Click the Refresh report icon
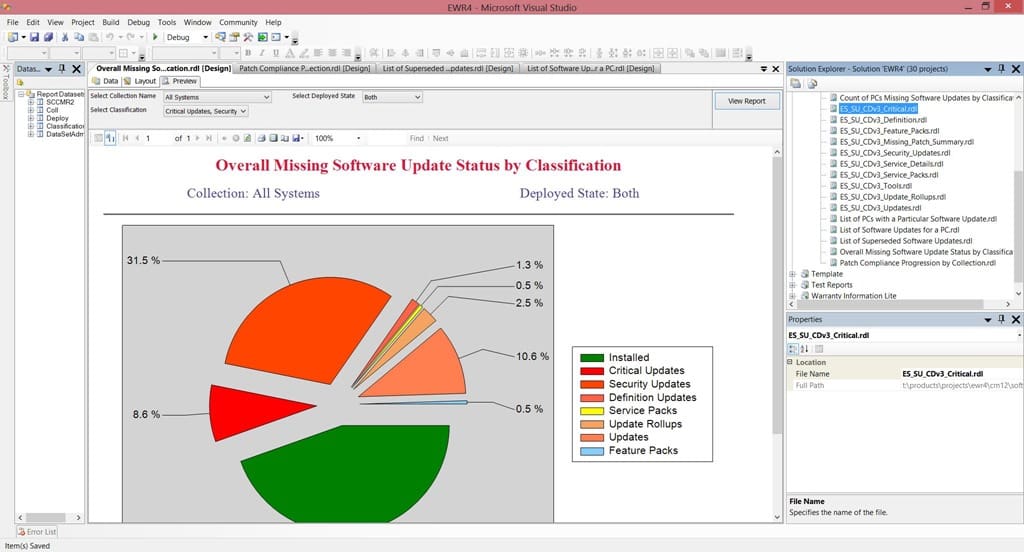This screenshot has width=1024, height=552. tap(248, 138)
